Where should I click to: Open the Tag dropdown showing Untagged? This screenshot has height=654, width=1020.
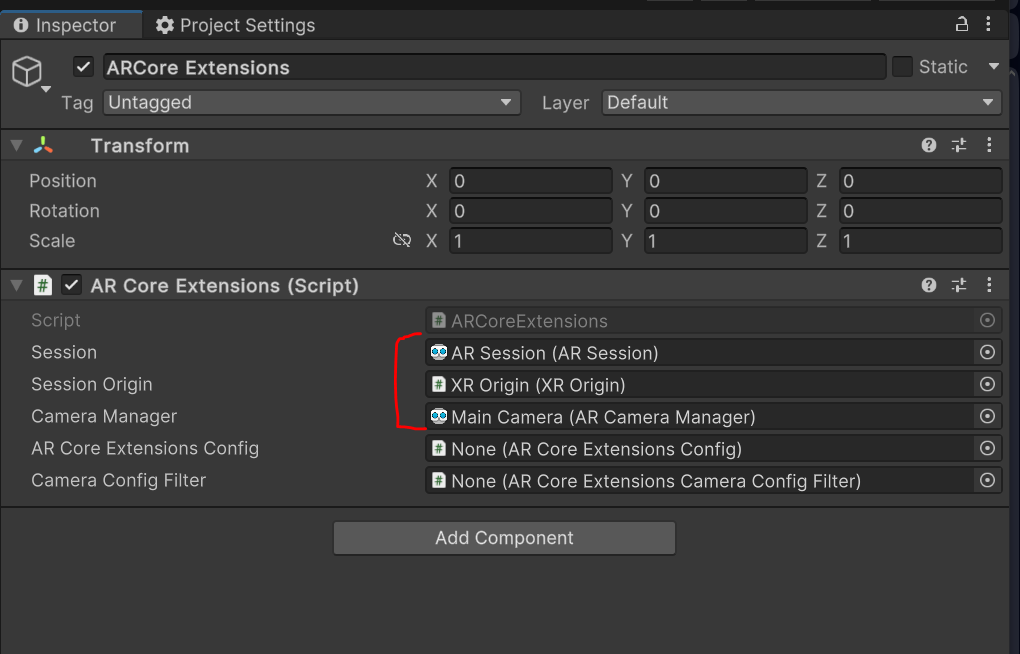coord(312,102)
